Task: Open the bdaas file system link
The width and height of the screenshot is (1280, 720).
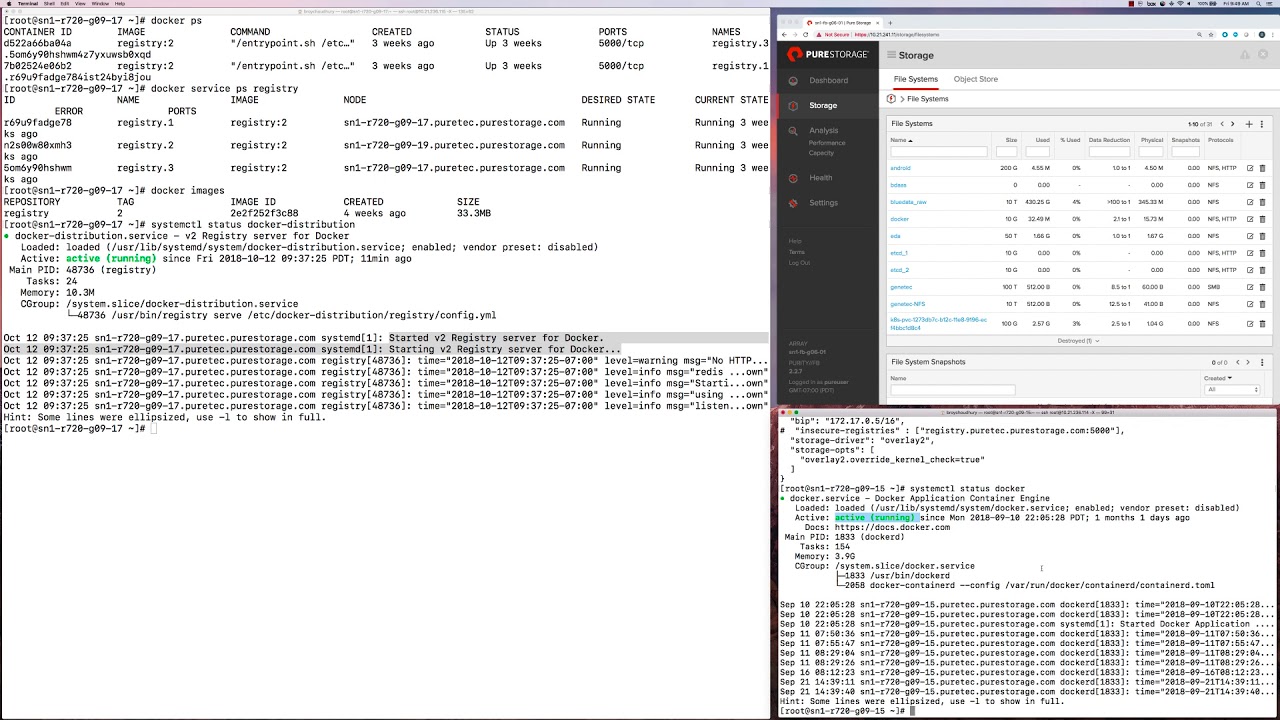Action: click(898, 185)
